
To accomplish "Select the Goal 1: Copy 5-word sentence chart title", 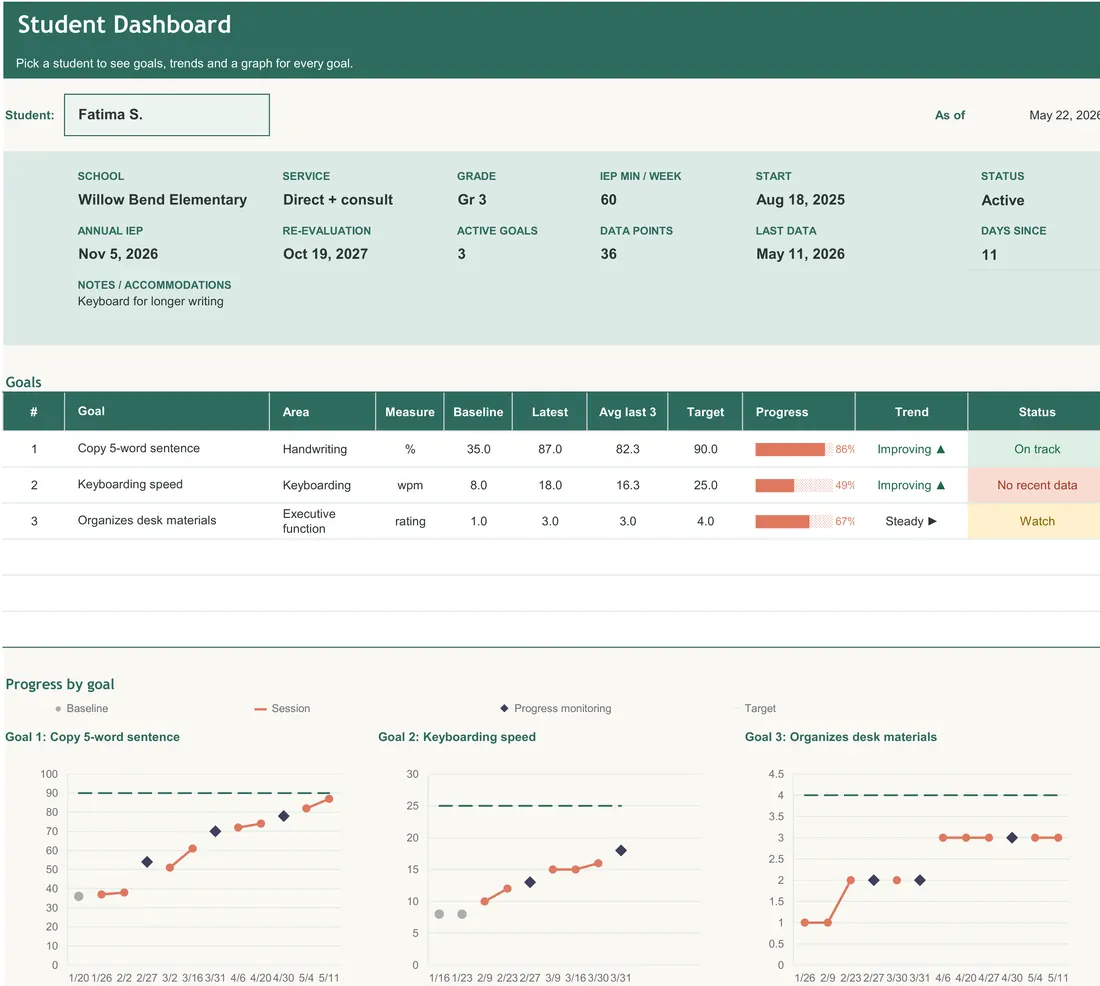I will [92, 737].
